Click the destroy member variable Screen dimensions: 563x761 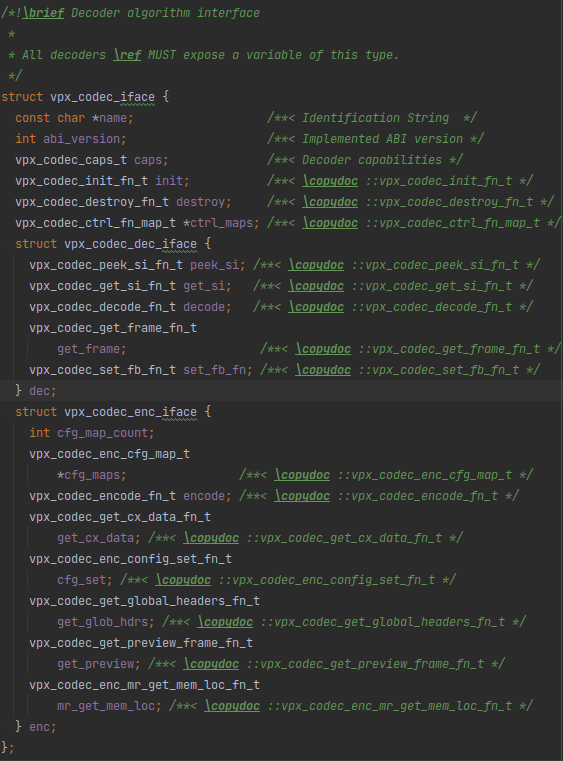(200, 202)
